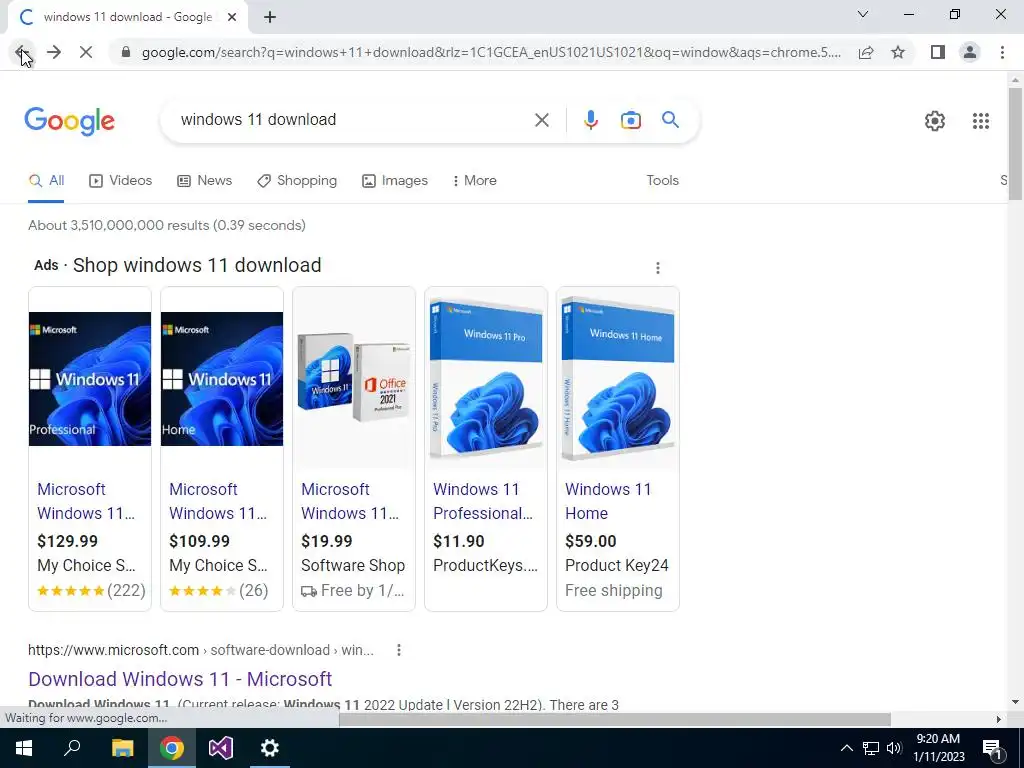
Task: Click the horizontal scrollbar thumb
Action: tap(615, 719)
